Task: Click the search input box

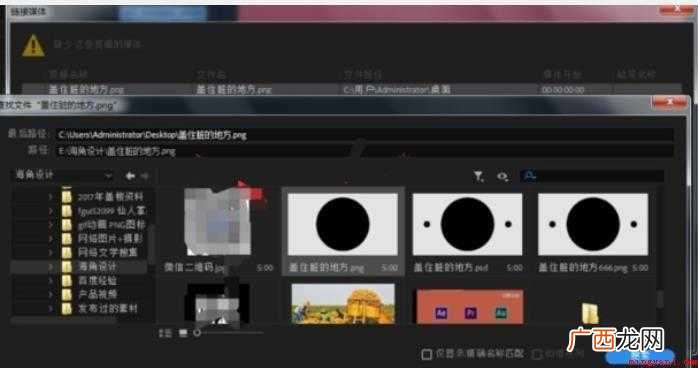Action: (592, 176)
